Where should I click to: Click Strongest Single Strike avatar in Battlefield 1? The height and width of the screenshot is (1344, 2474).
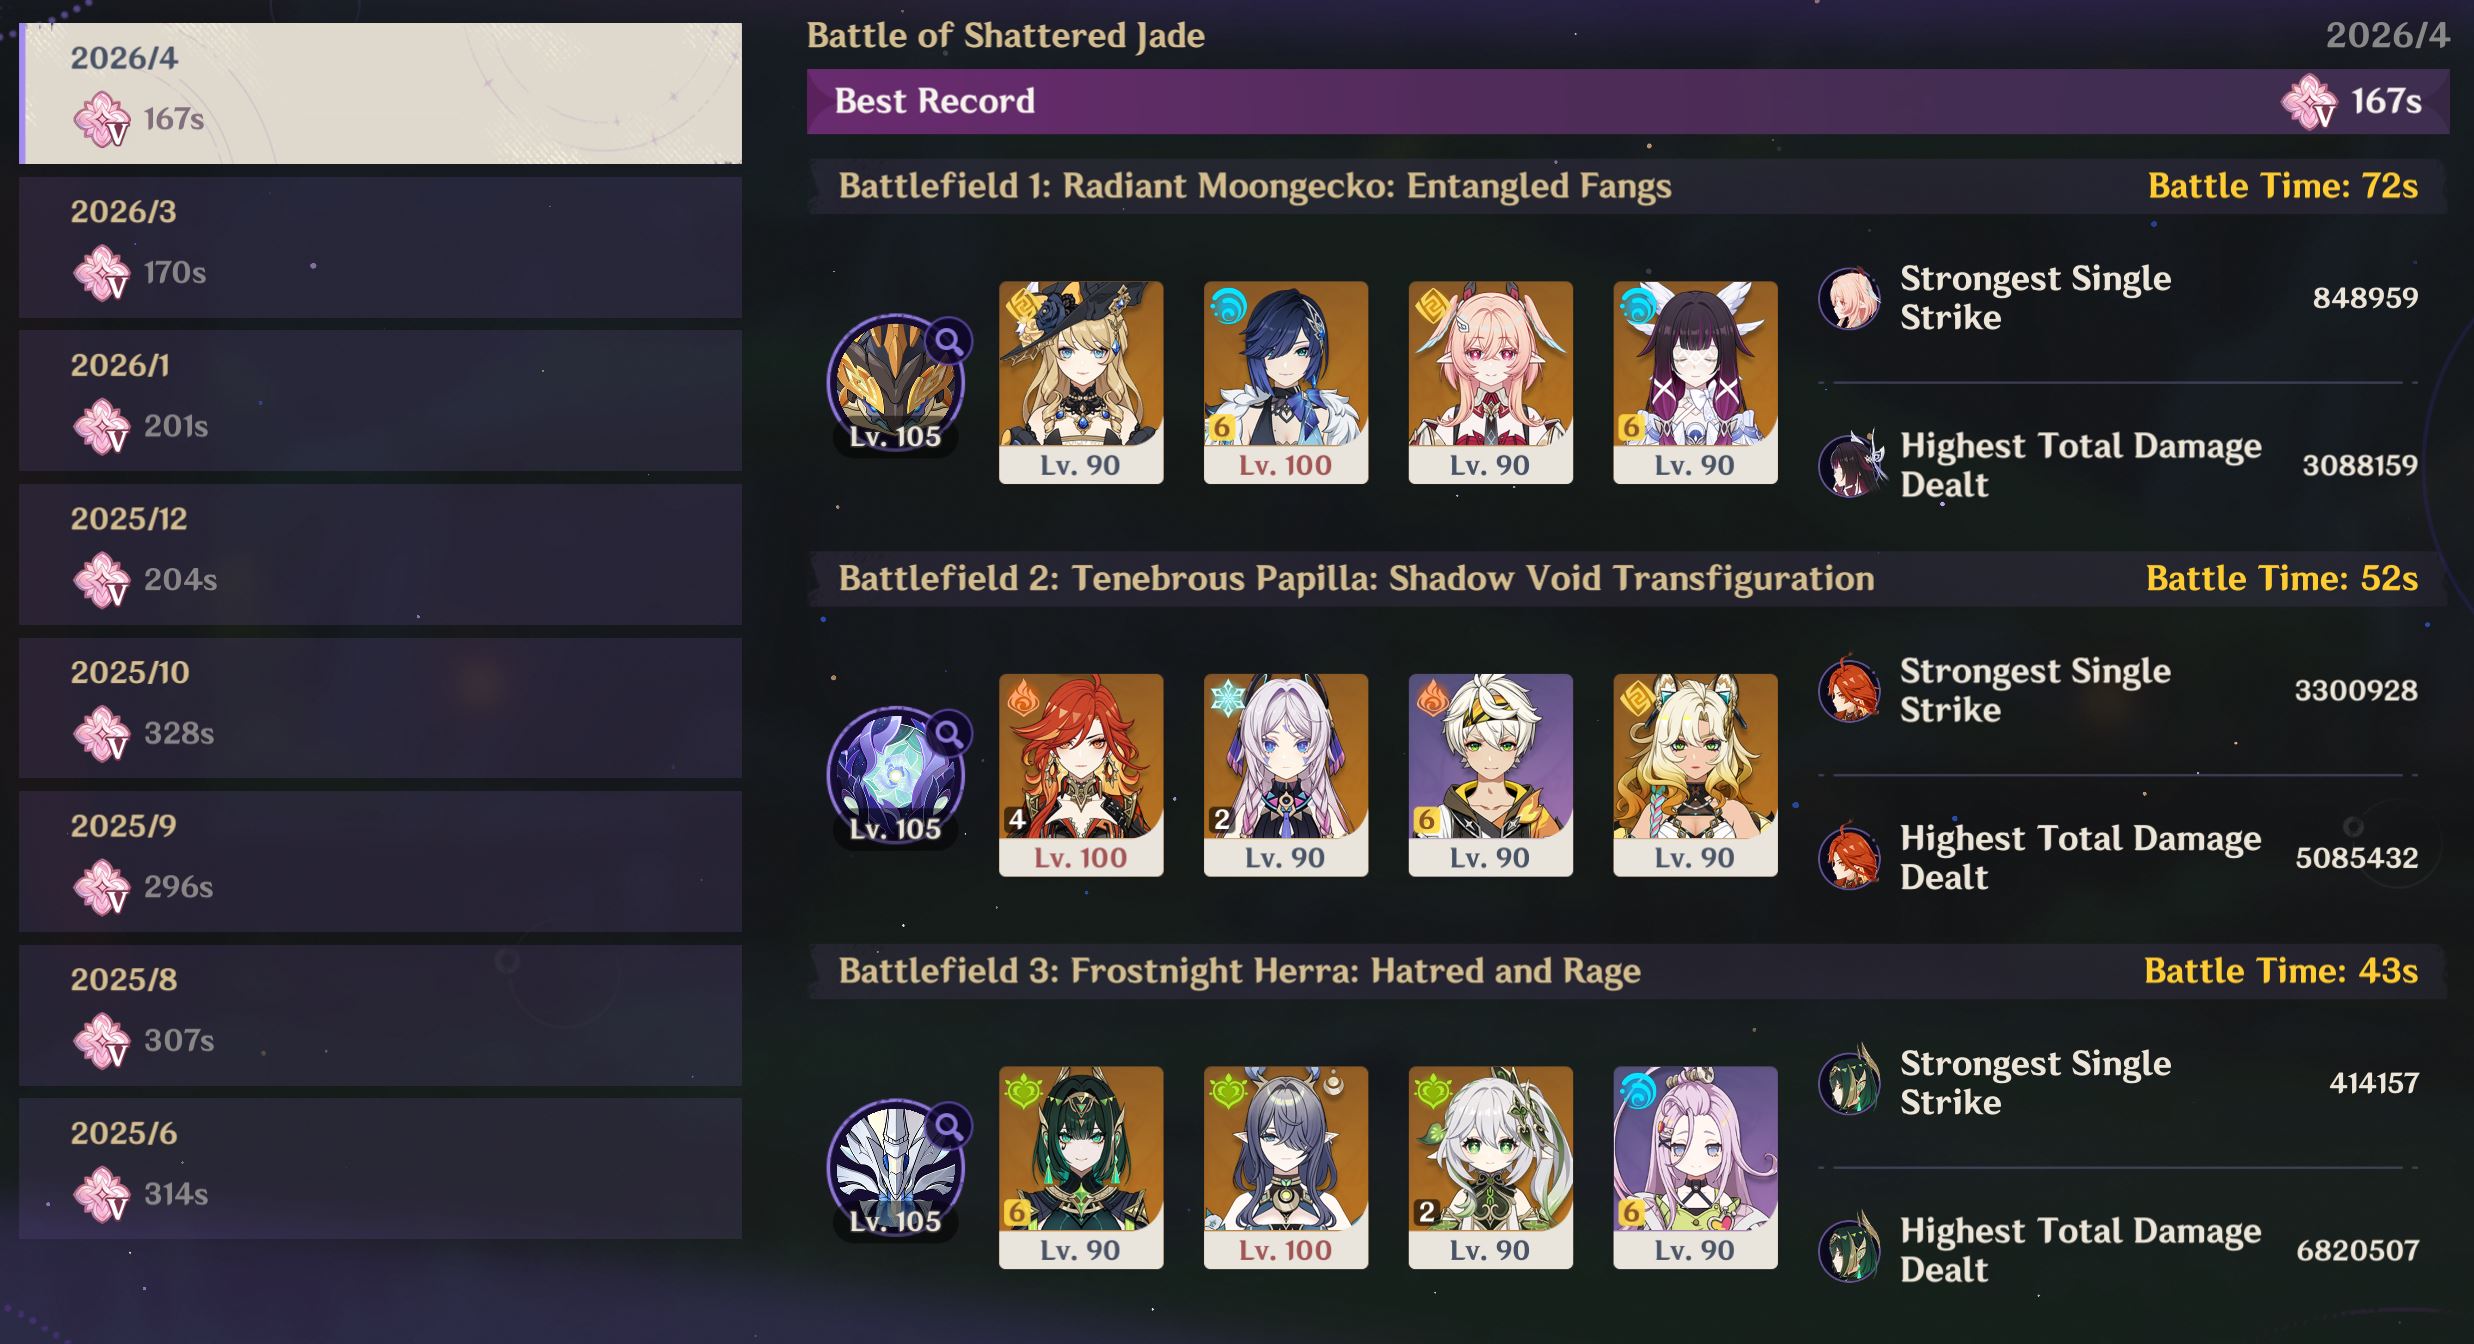(1849, 298)
